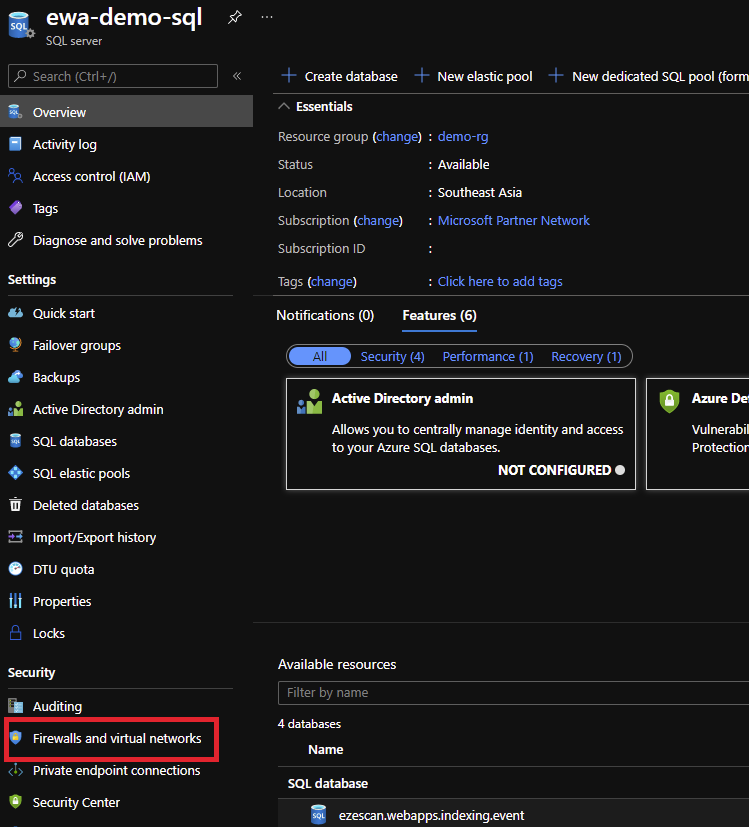Screen dimensions: 749x827
Task: Open the Active Directory admin feature card
Action: (460, 433)
